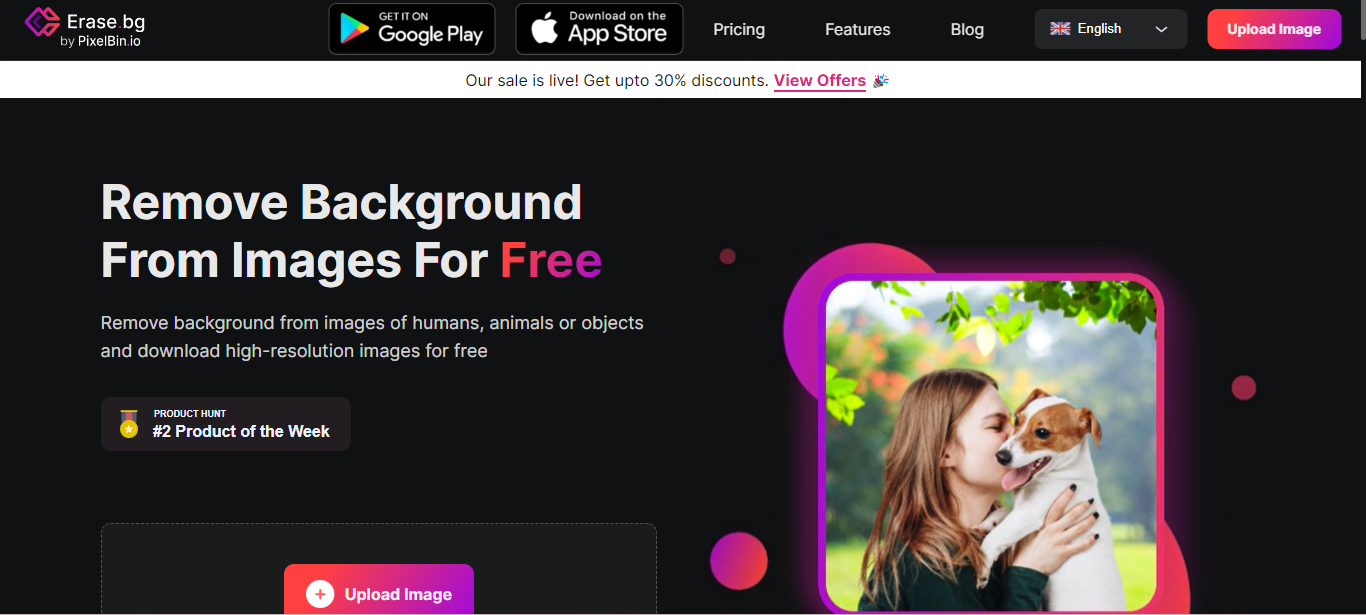Click the UK flag icon
Image resolution: width=1366 pixels, height=615 pixels.
(1060, 29)
